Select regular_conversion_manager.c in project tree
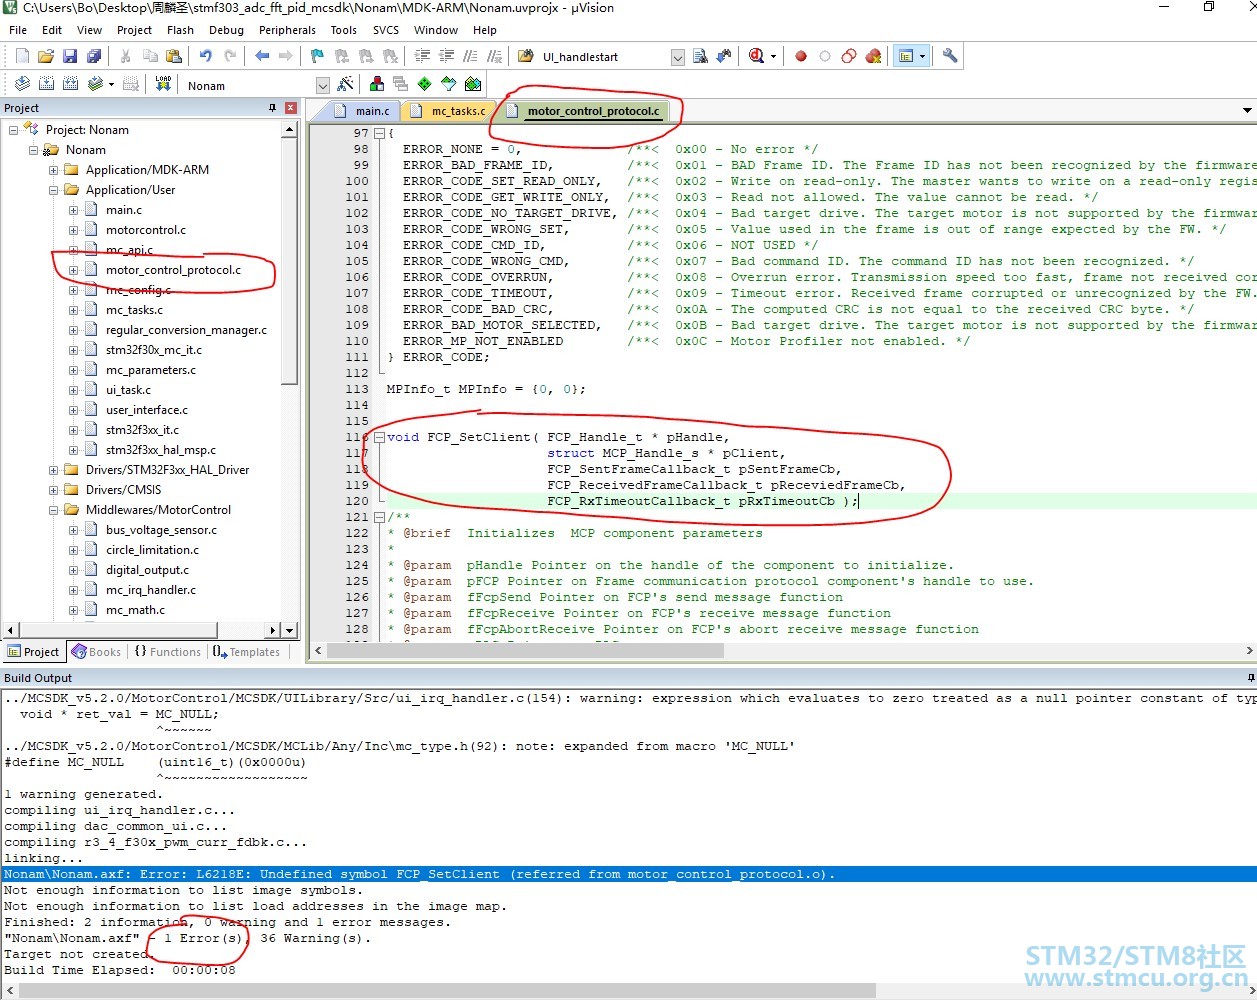This screenshot has width=1257, height=1001. coord(186,330)
